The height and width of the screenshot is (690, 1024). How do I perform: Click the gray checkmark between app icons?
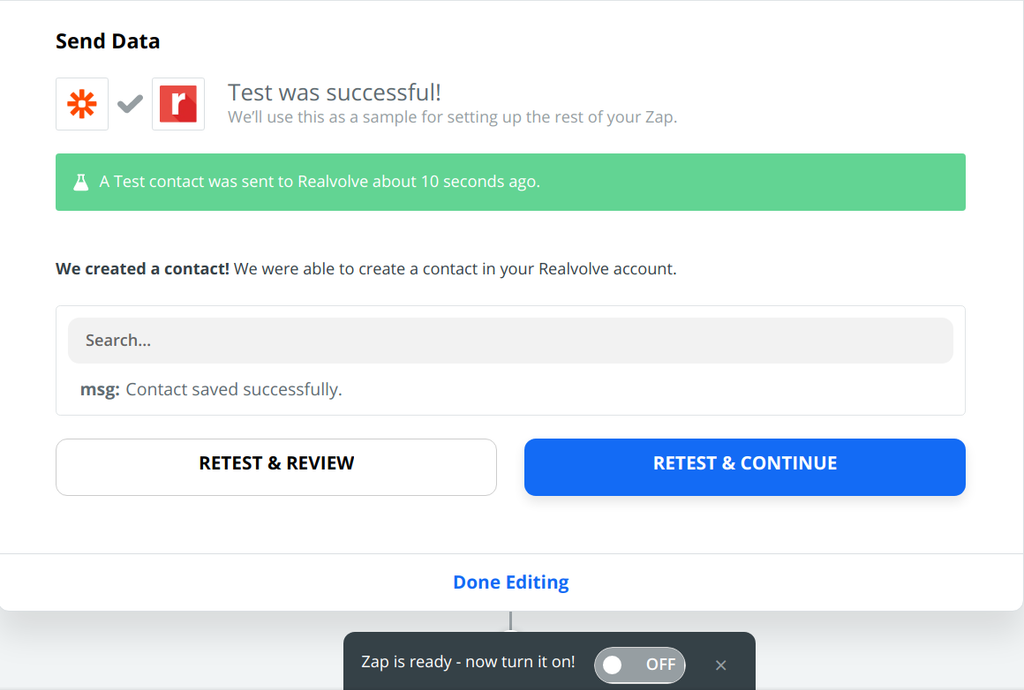coord(130,103)
